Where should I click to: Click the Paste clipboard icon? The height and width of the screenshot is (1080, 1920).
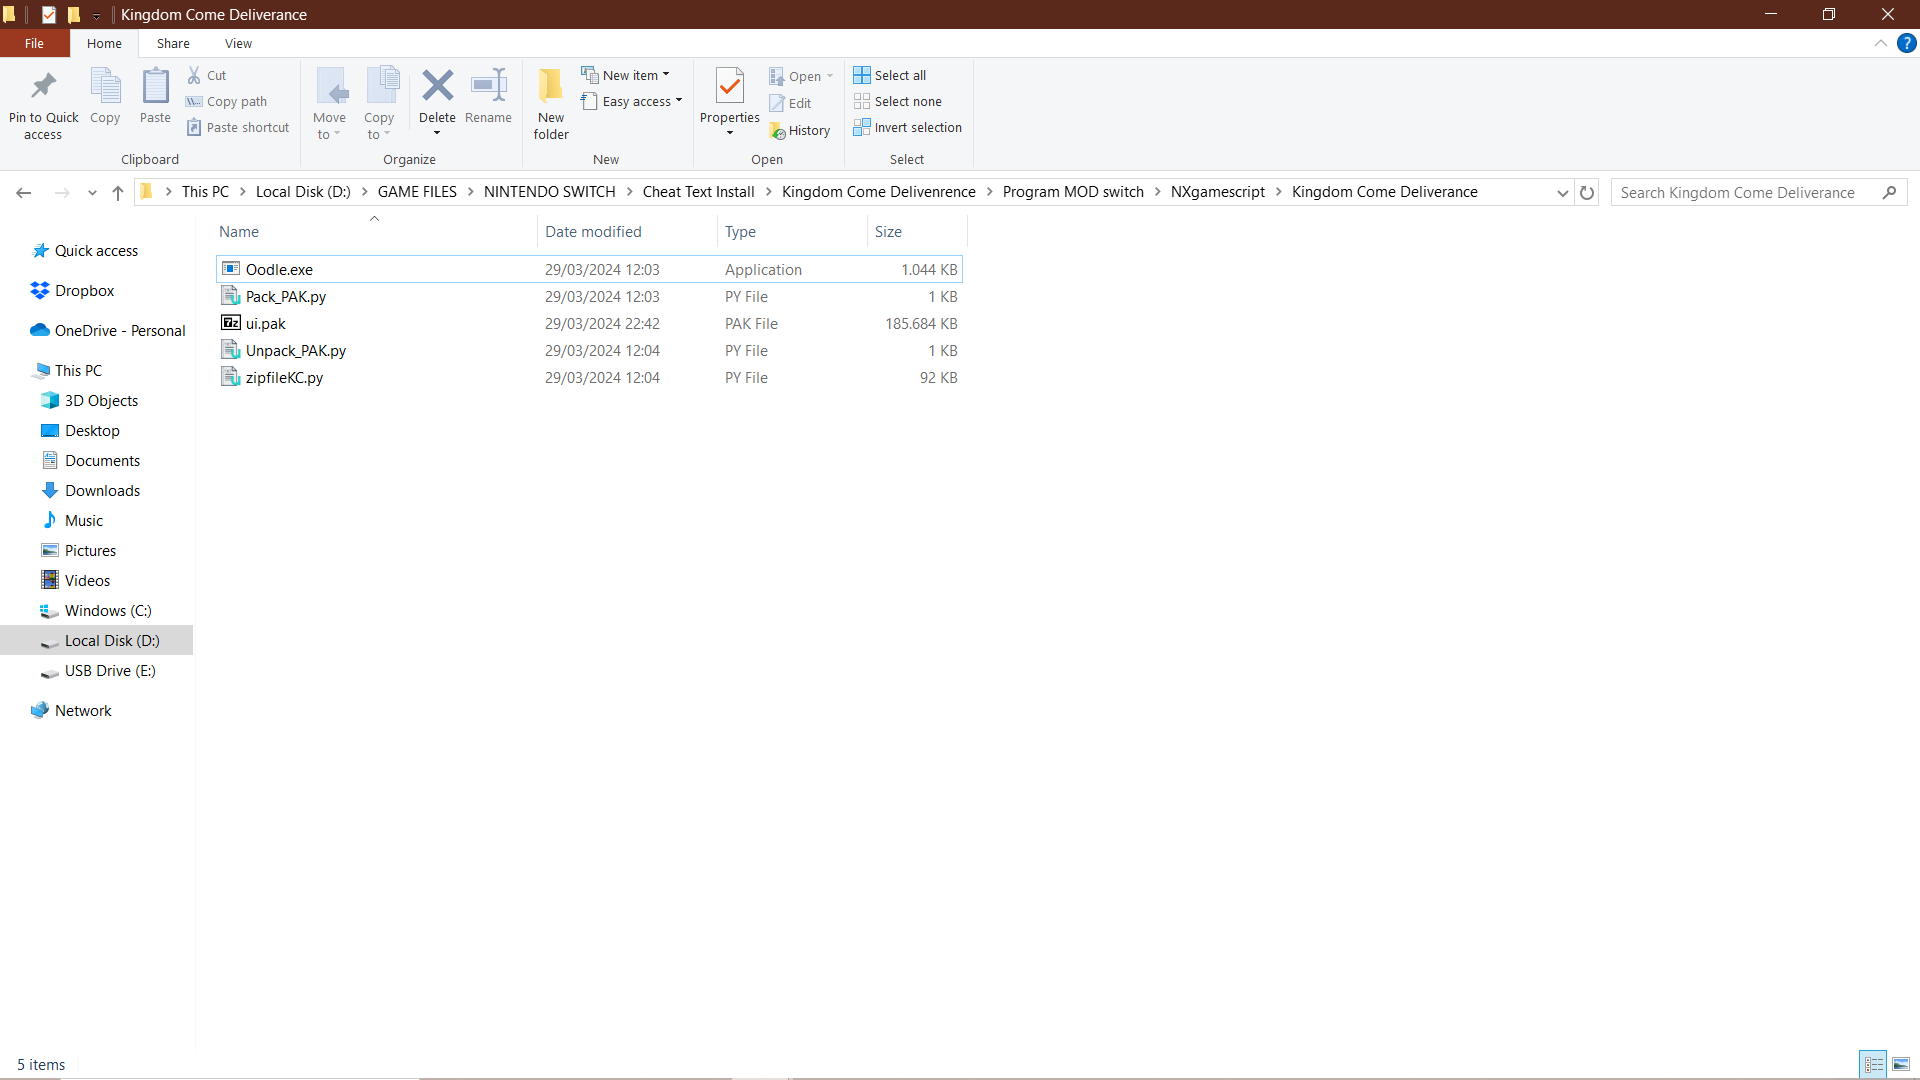[155, 86]
